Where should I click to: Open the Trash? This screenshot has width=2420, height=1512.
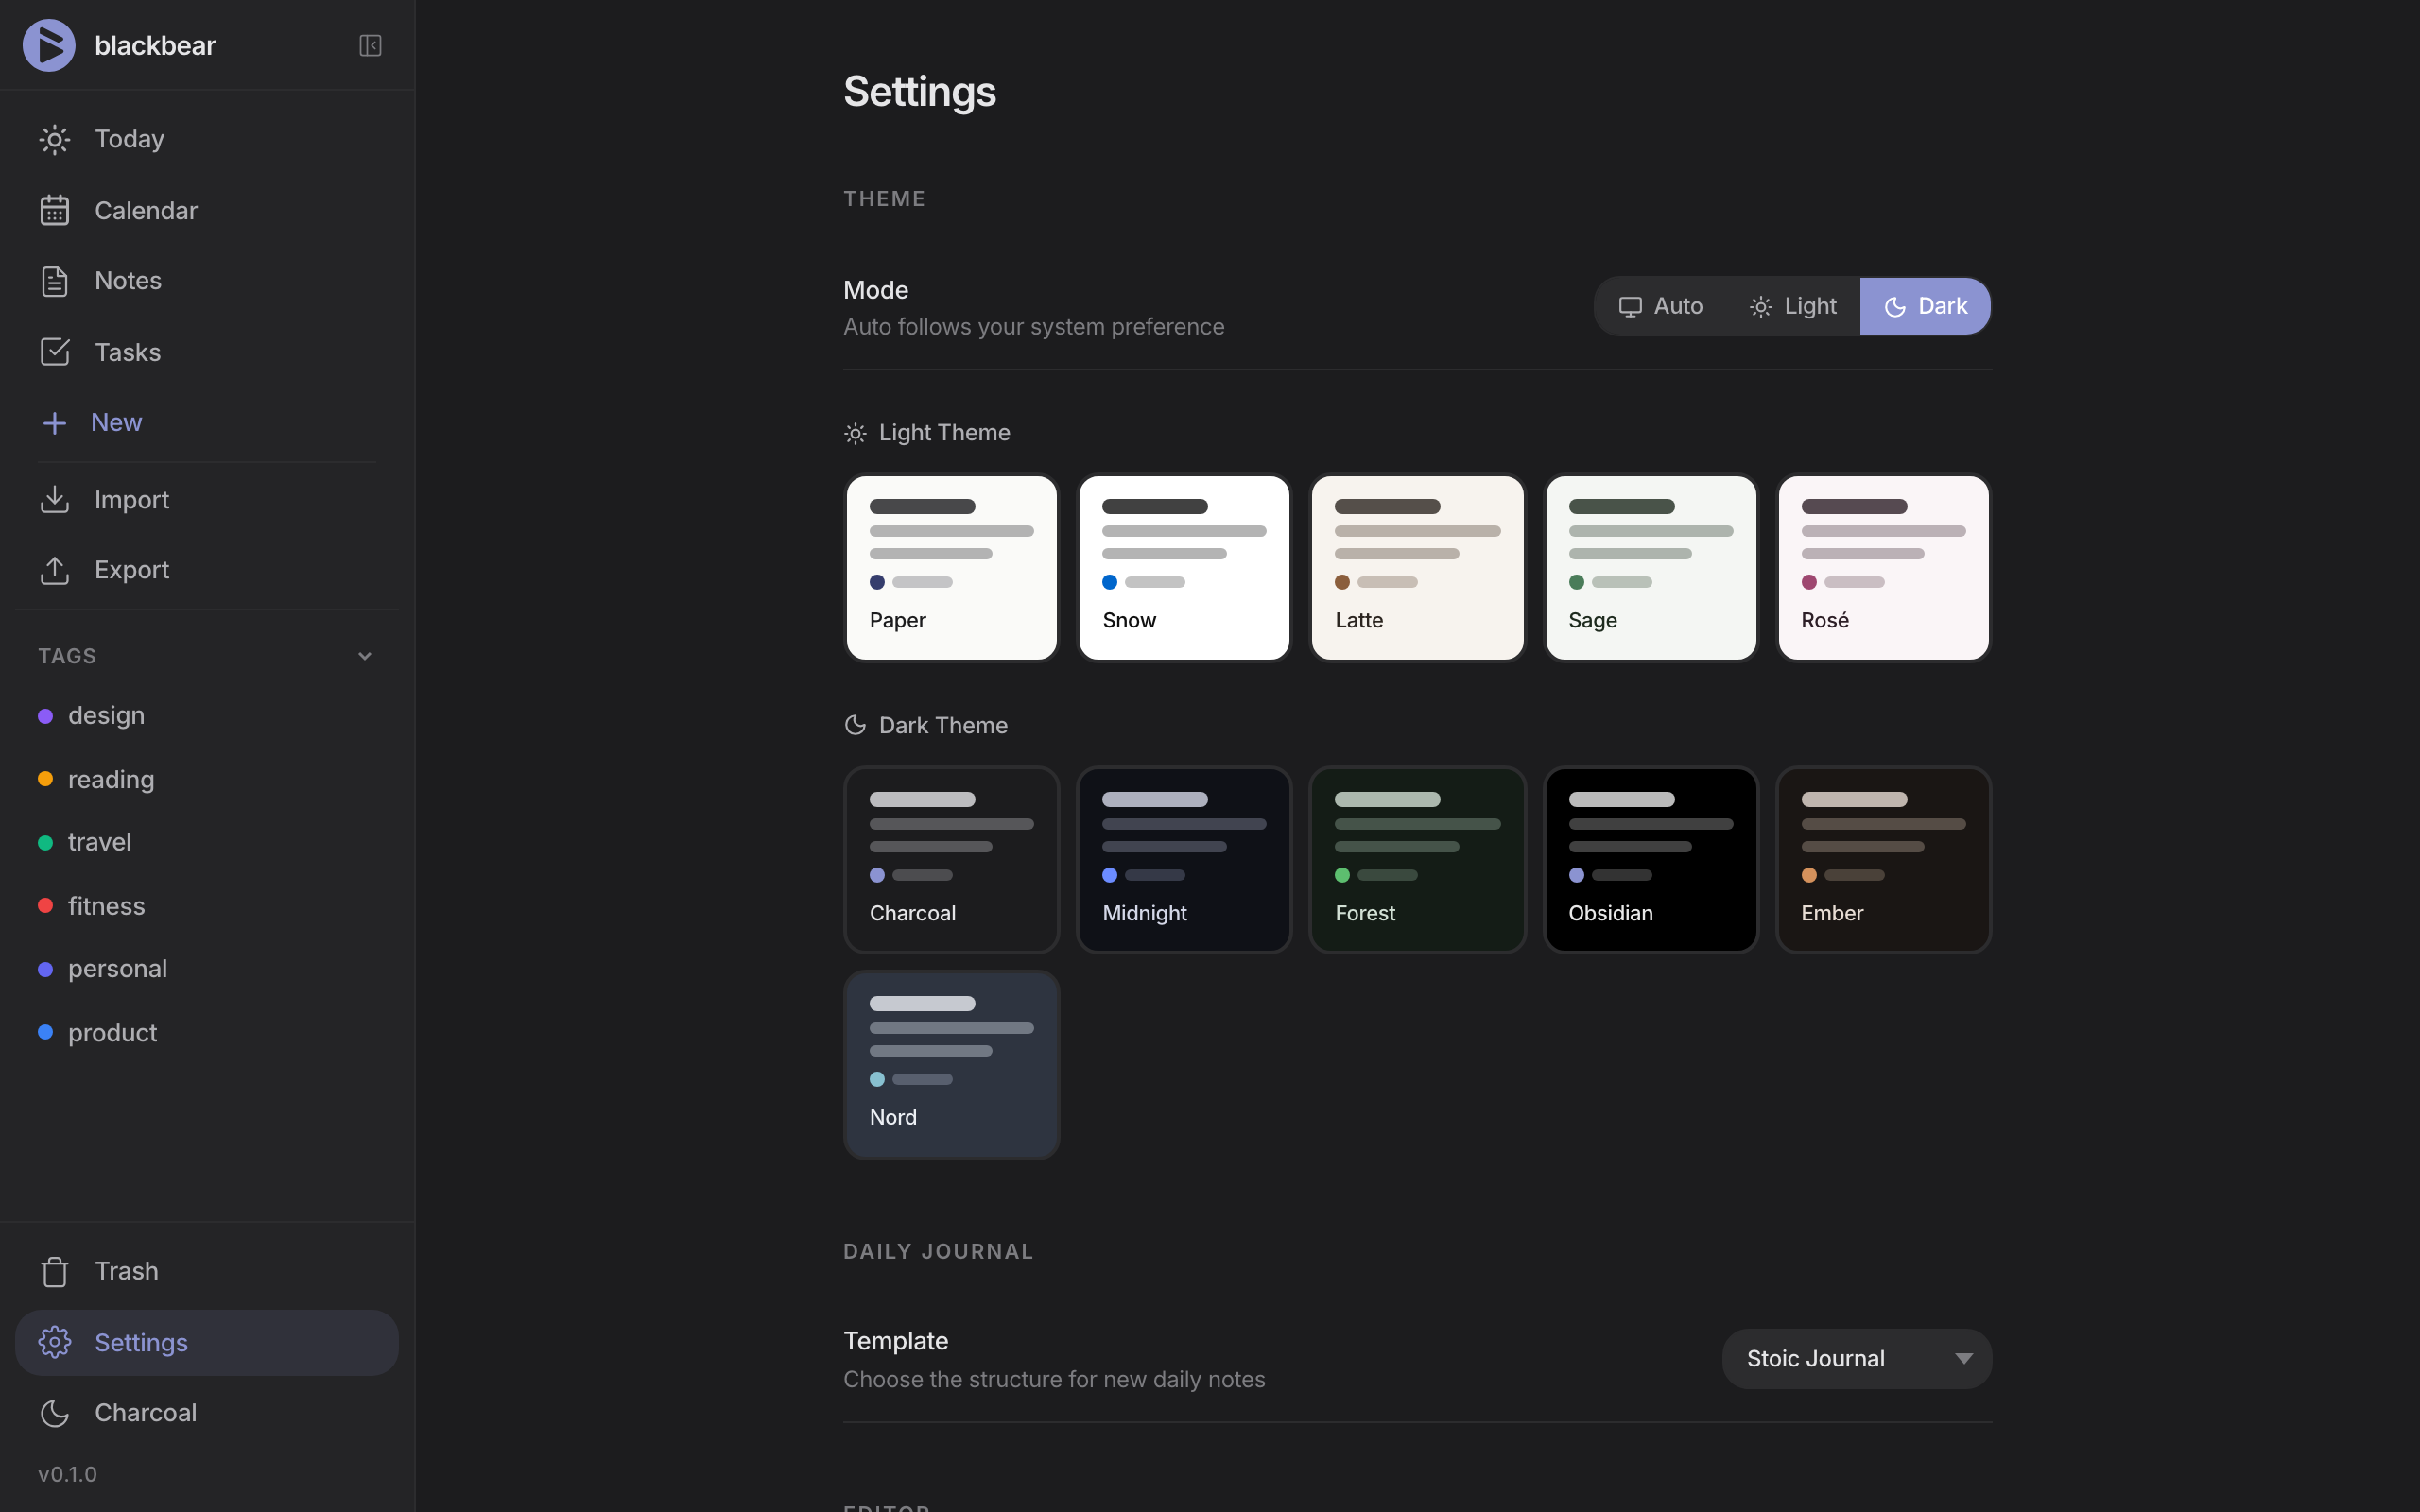coord(126,1270)
